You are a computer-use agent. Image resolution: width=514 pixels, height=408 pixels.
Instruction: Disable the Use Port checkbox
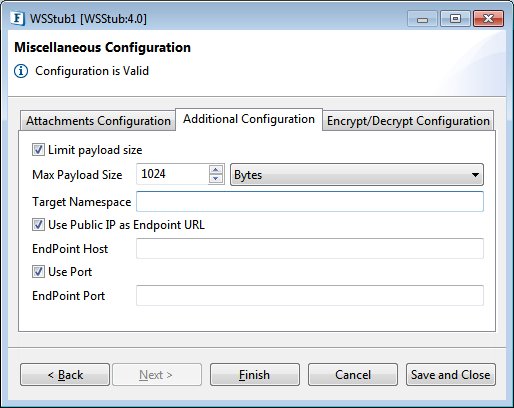tap(38, 272)
